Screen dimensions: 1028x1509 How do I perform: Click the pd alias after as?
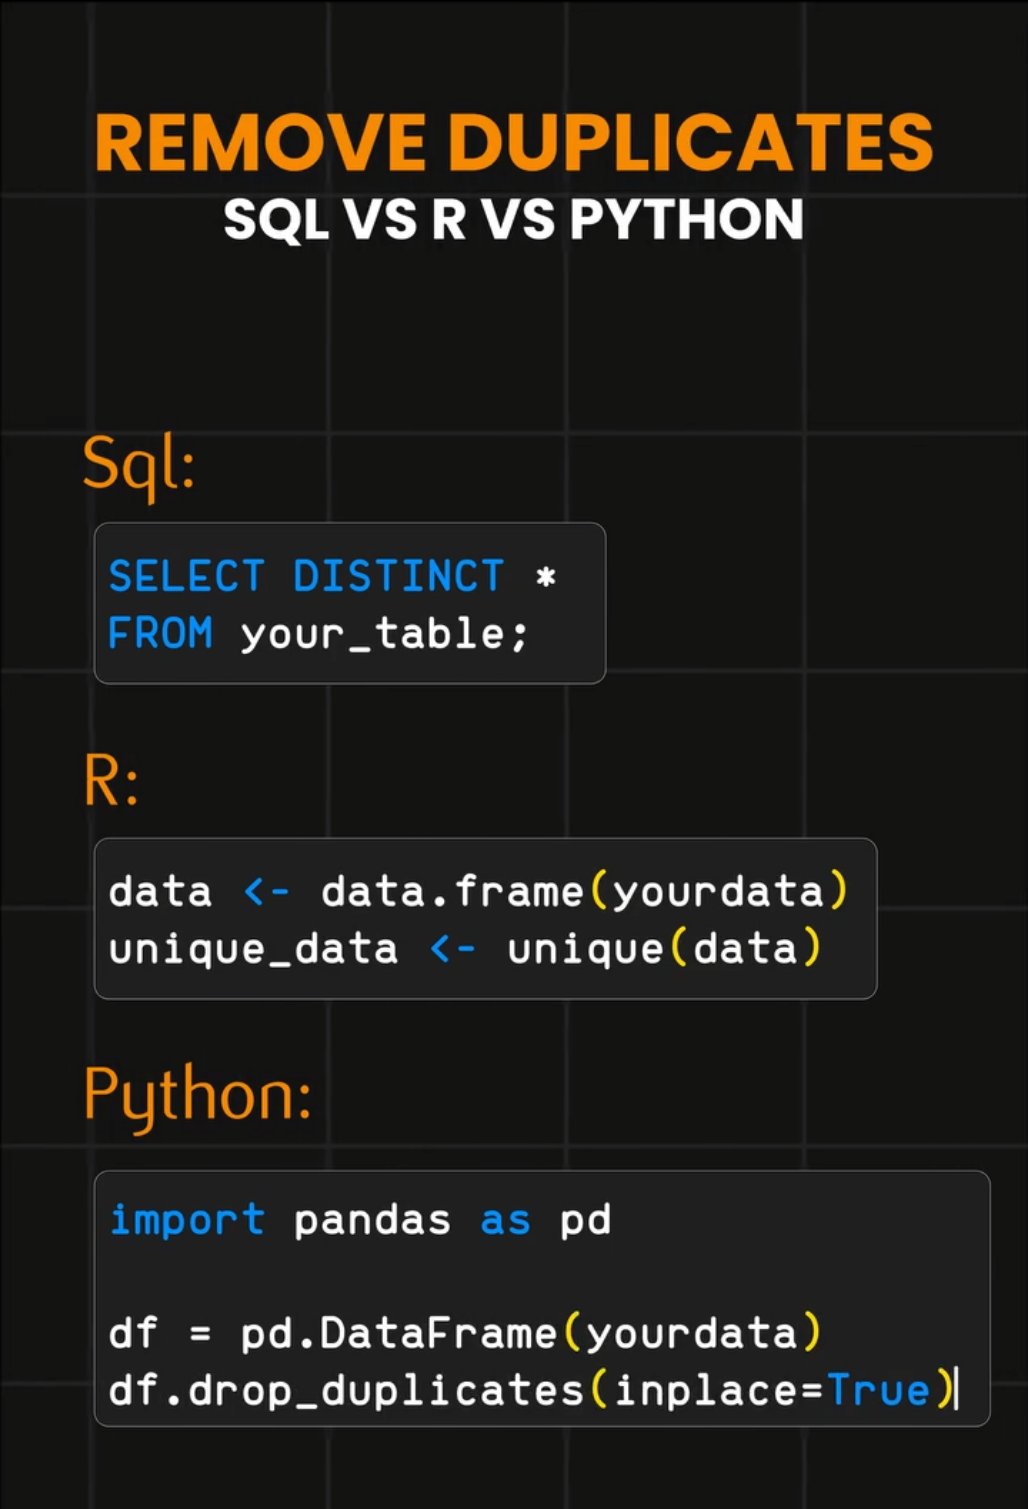(x=585, y=1221)
